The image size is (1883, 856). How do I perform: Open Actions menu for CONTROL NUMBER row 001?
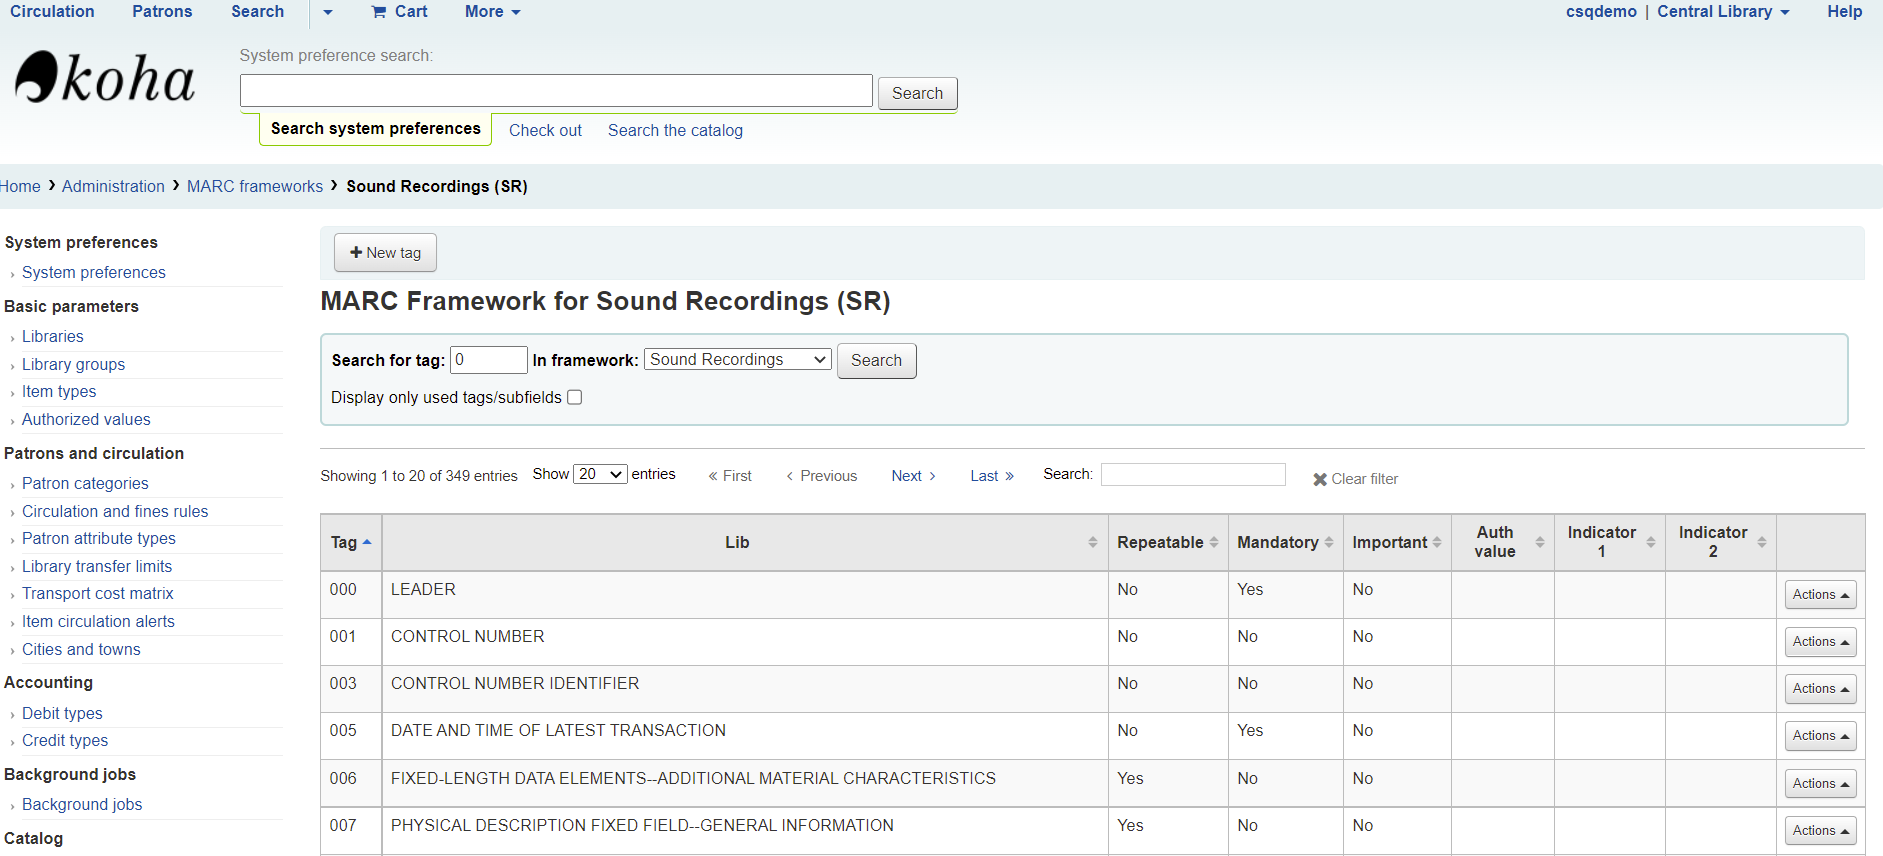(1820, 642)
